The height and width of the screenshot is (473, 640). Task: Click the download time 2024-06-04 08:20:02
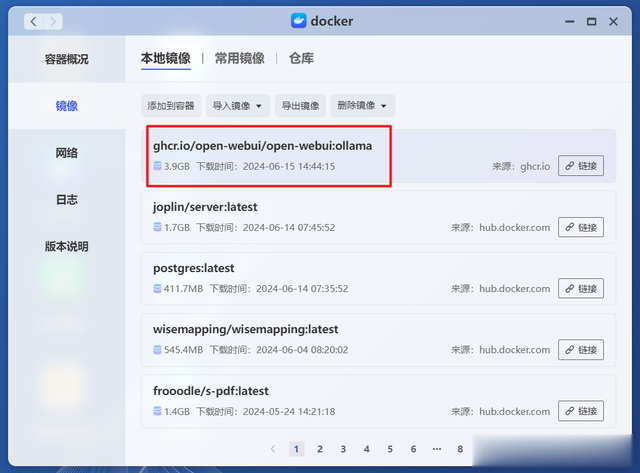302,350
